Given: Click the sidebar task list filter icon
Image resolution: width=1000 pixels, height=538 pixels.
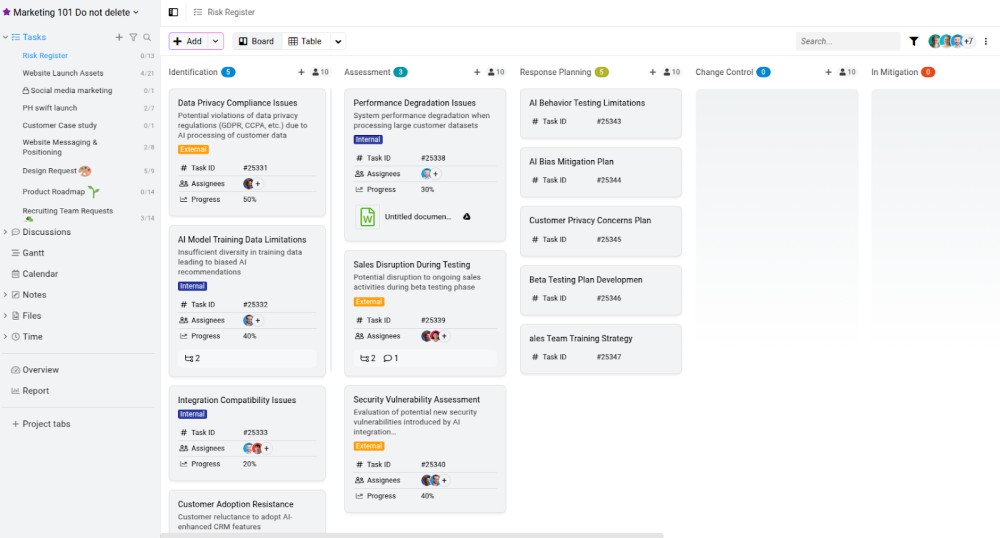Looking at the screenshot, I should tap(133, 37).
